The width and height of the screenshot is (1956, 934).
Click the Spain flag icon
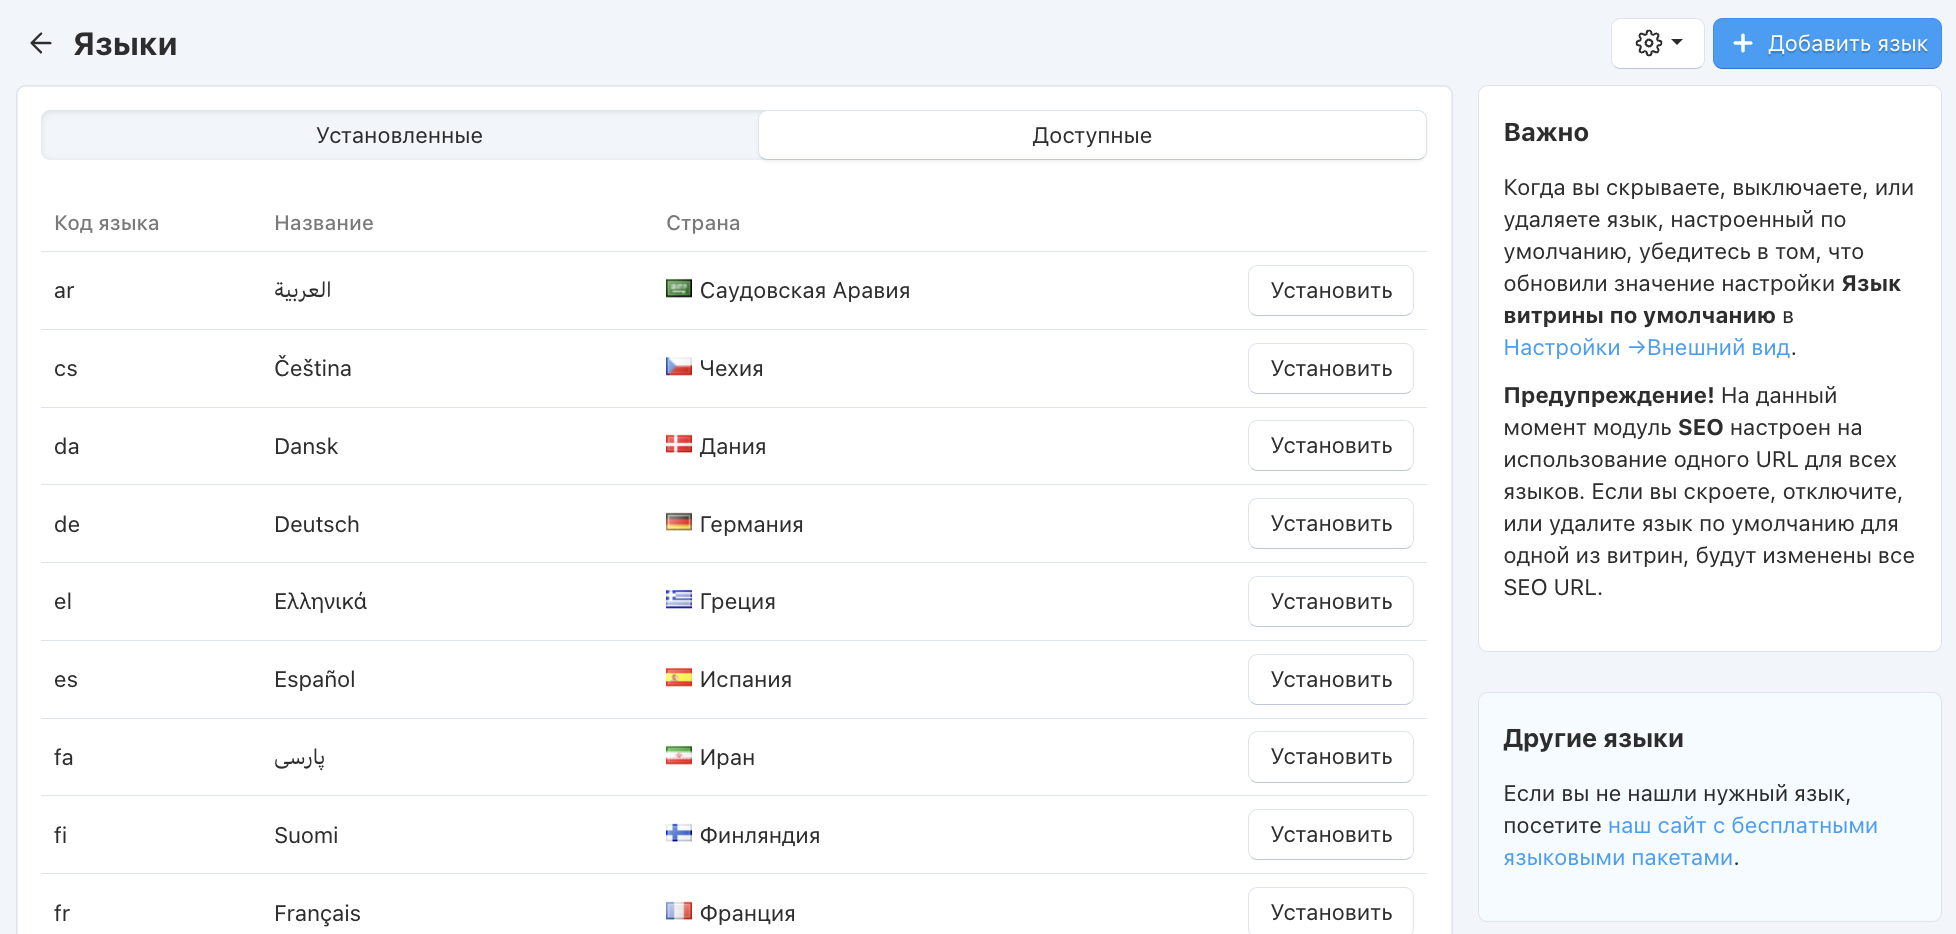coord(679,678)
